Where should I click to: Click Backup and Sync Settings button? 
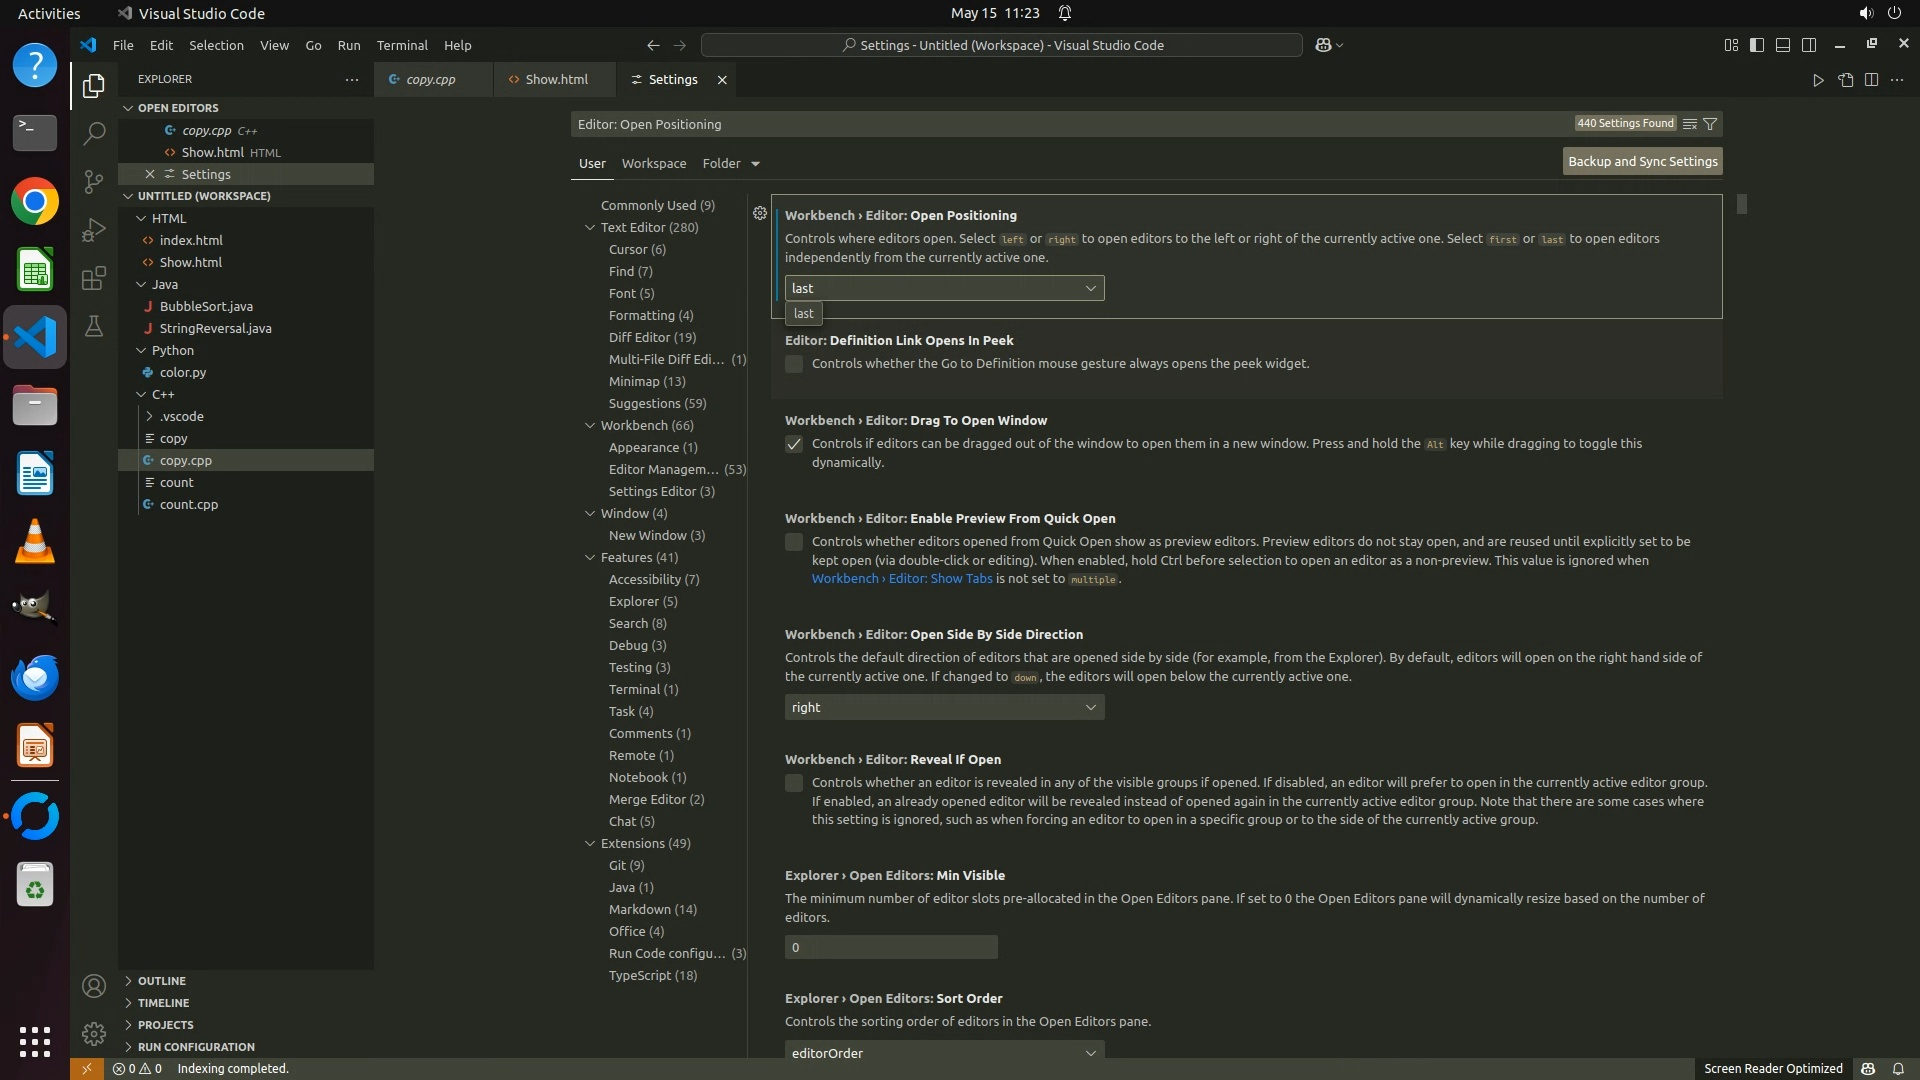[1642, 161]
